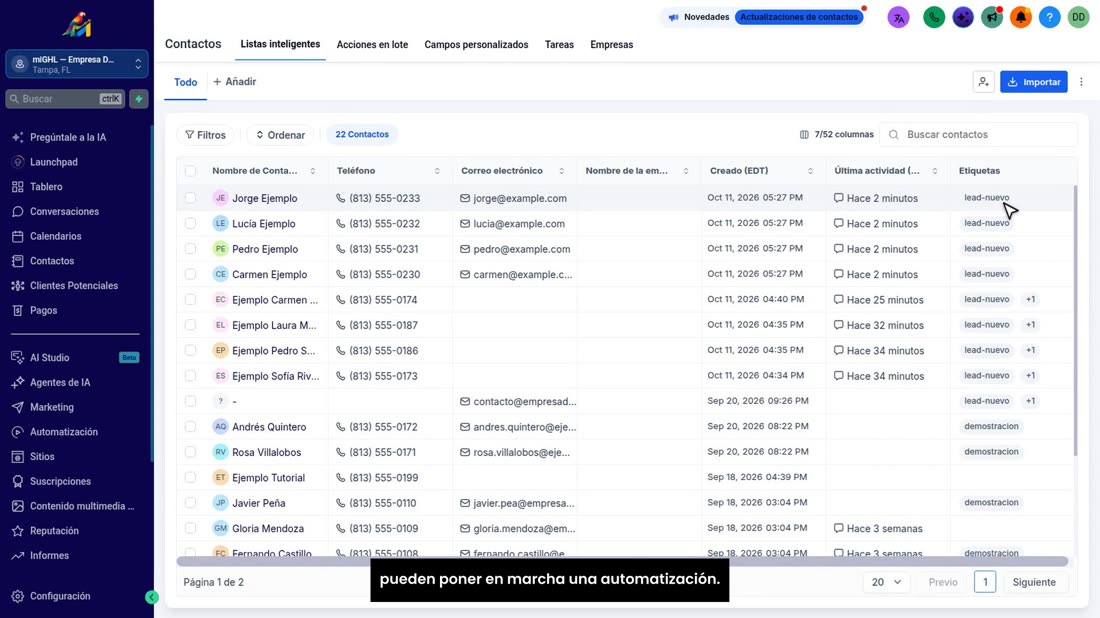
Task: Switch to Acciones en lote tab
Action: pos(372,44)
